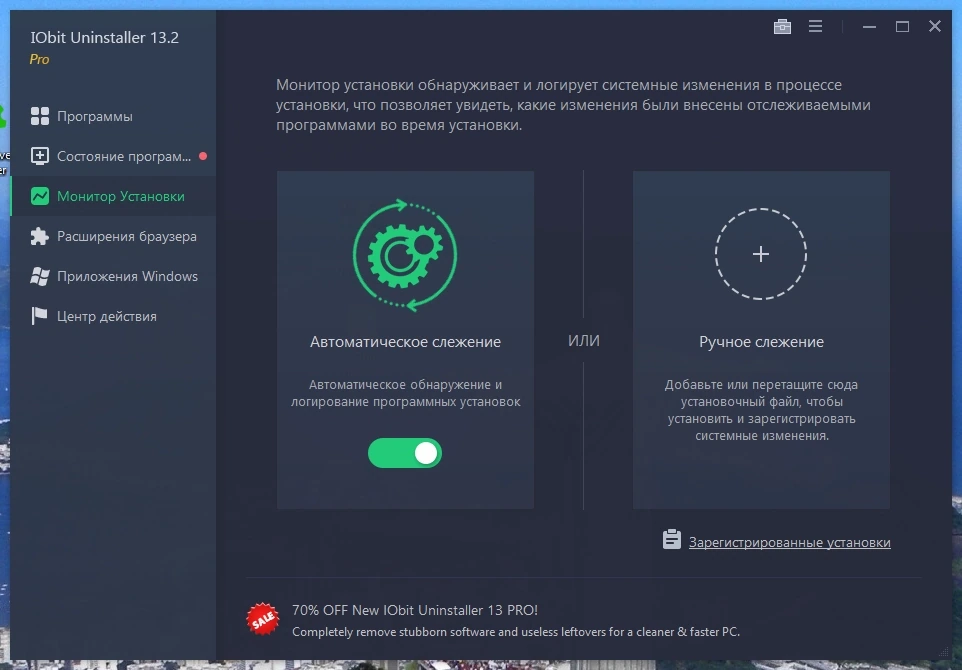The height and width of the screenshot is (670, 962).
Task: Click the Состояние програм... update icon
Action: tap(40, 156)
